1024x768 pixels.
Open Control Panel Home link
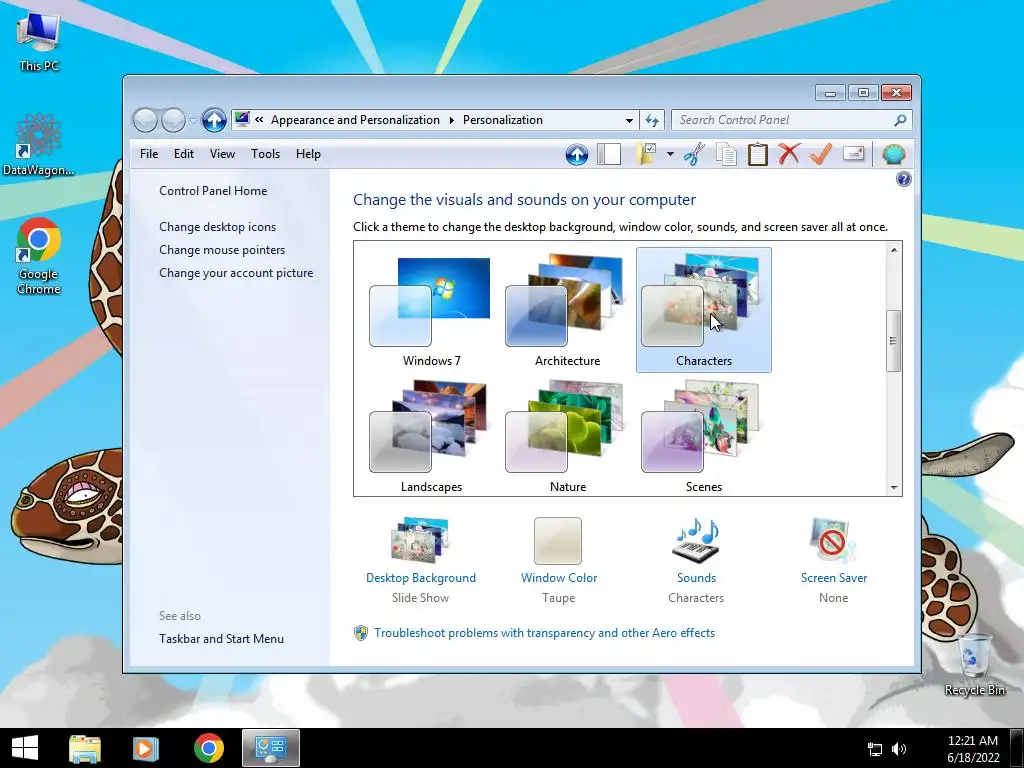pos(213,191)
